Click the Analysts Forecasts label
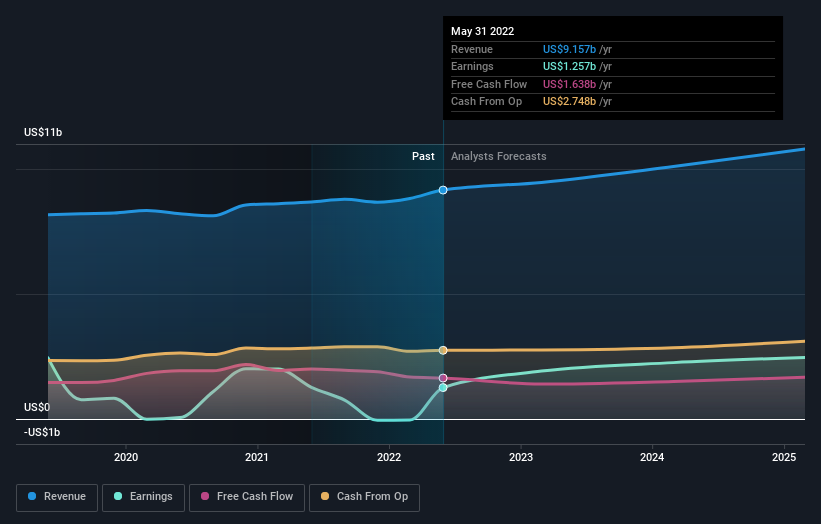The height and width of the screenshot is (524, 821). pyautogui.click(x=498, y=157)
